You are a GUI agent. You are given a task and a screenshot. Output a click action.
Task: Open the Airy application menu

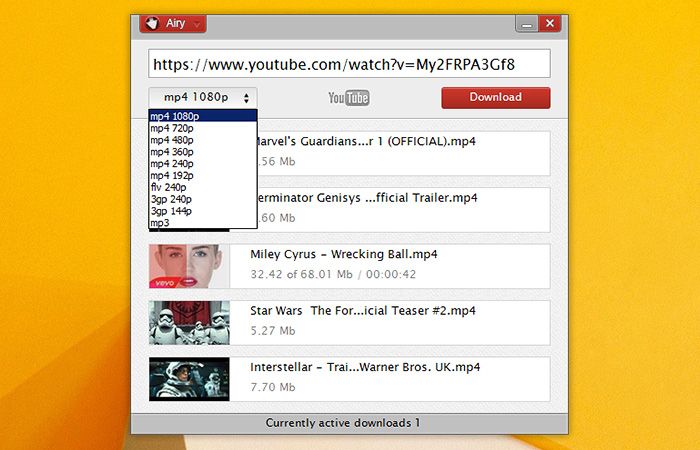[173, 24]
